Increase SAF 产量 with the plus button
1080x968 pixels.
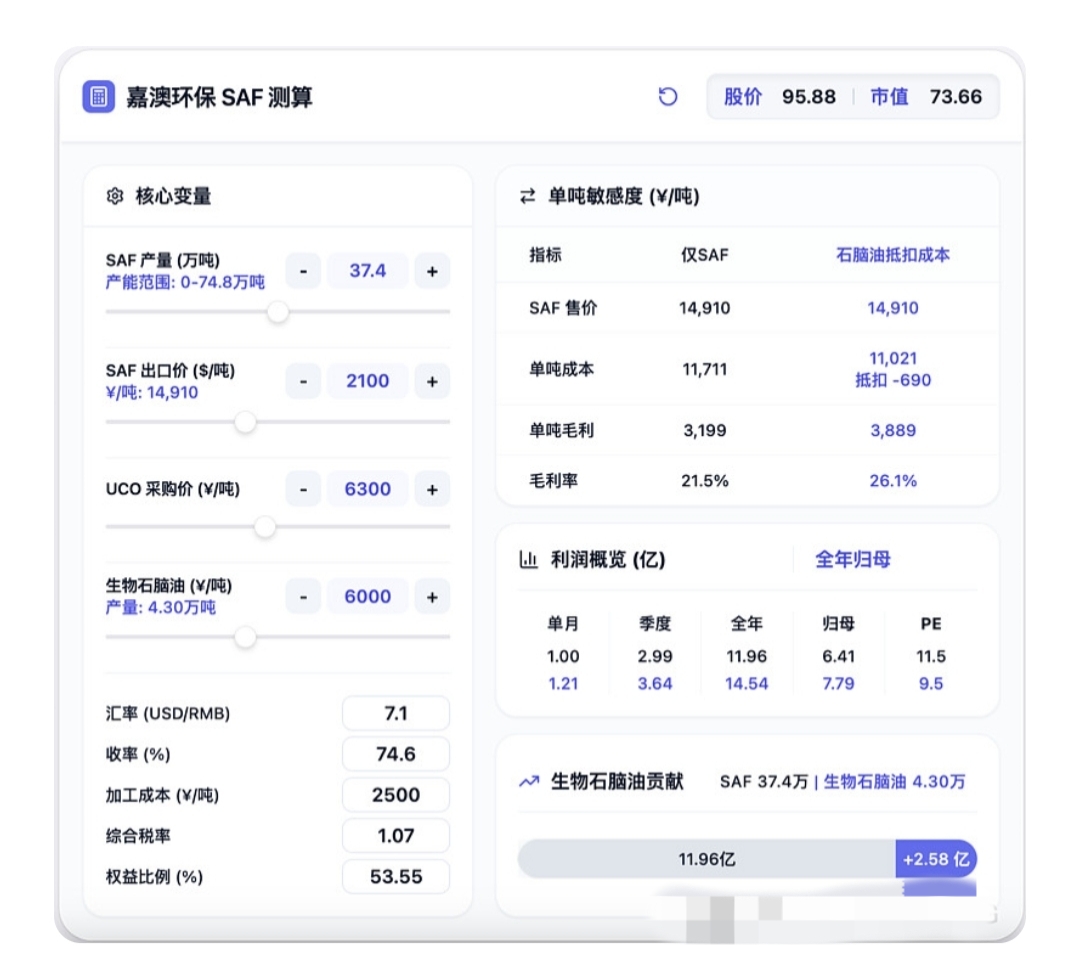432,271
